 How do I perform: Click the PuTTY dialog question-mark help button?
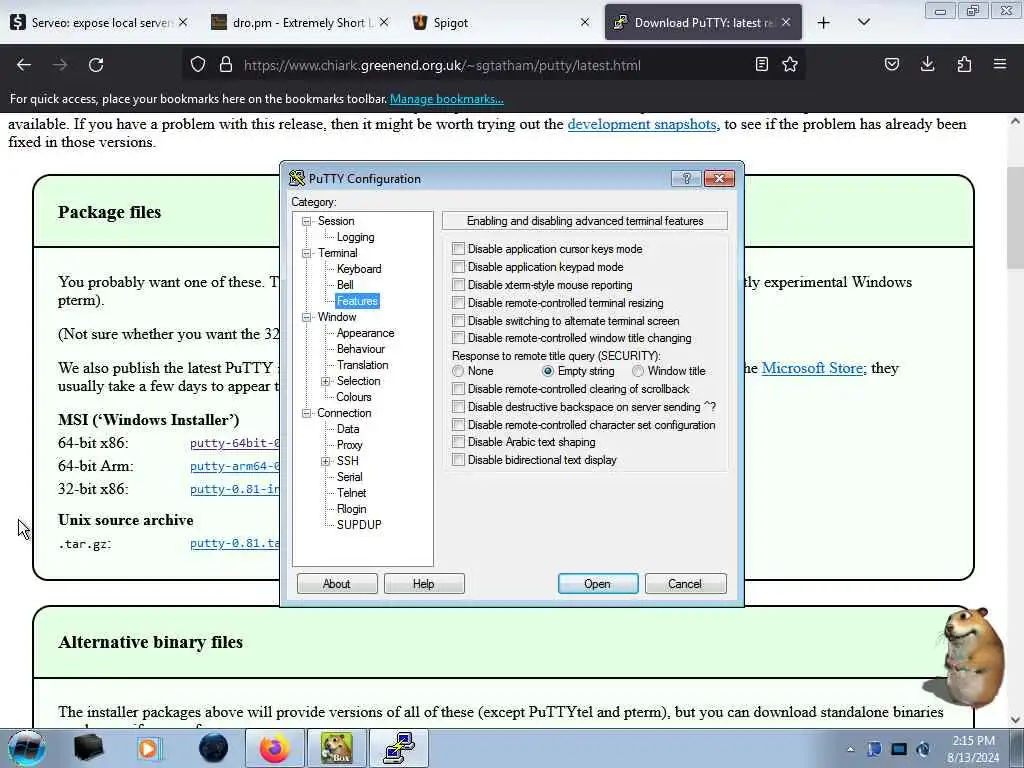click(686, 178)
